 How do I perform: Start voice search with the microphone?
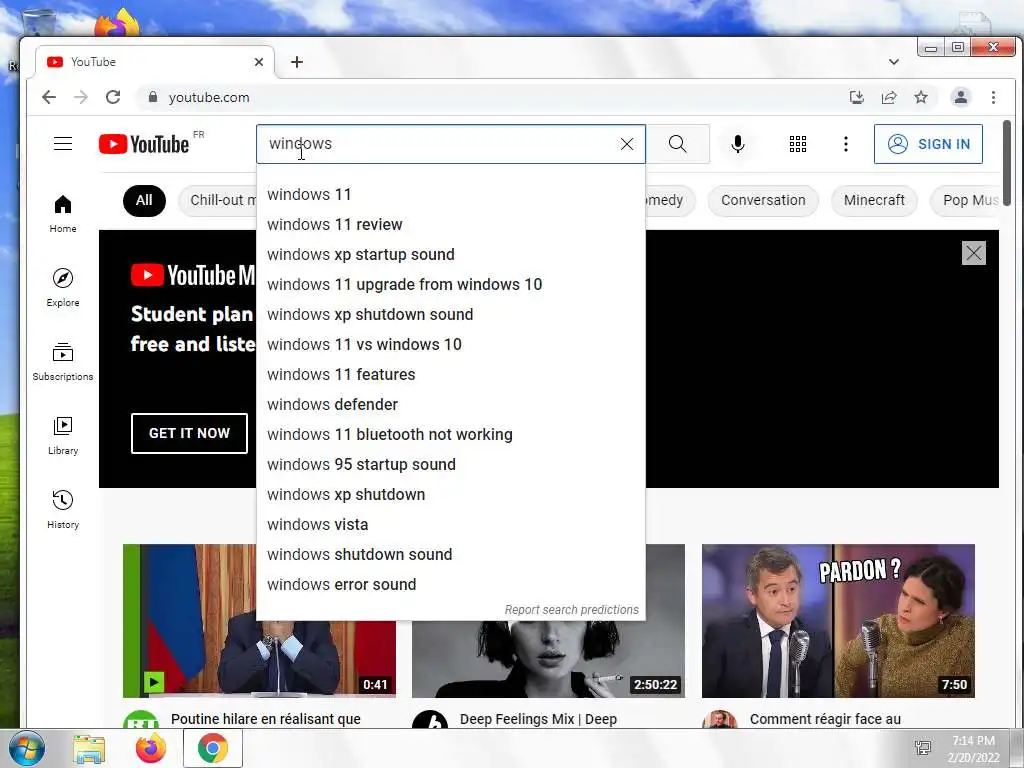pos(737,144)
